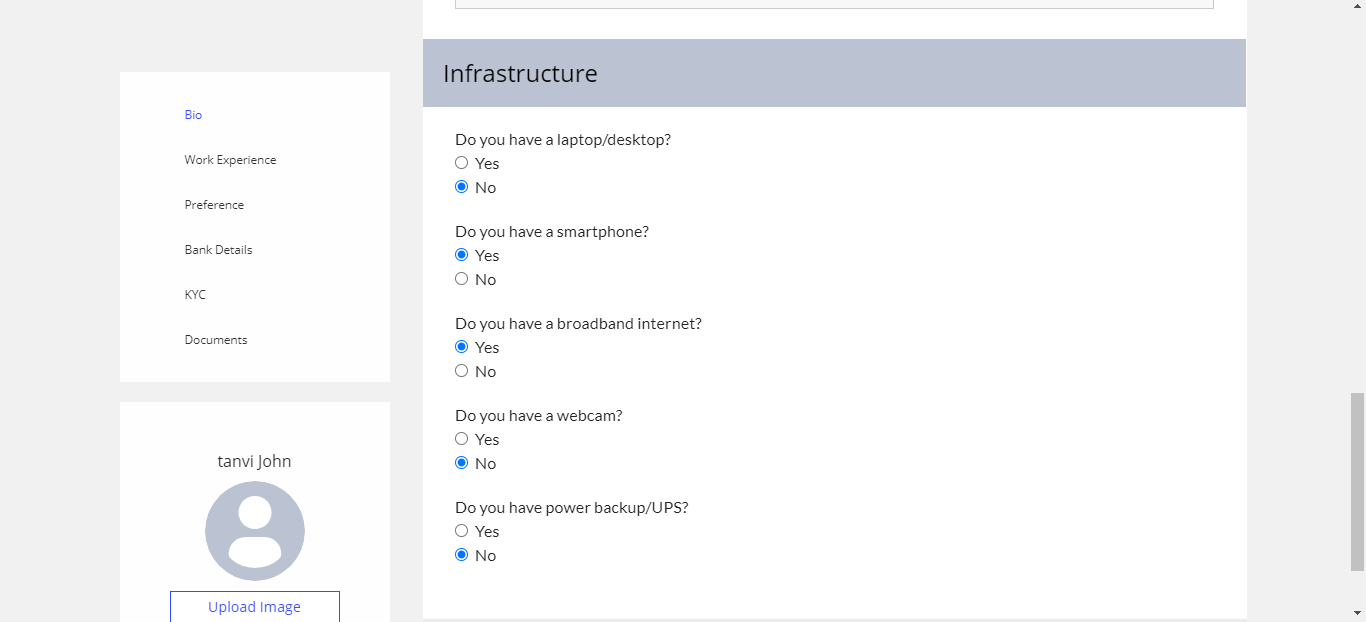Select Yes for laptop/desktop question
The height and width of the screenshot is (622, 1366).
[x=461, y=163]
